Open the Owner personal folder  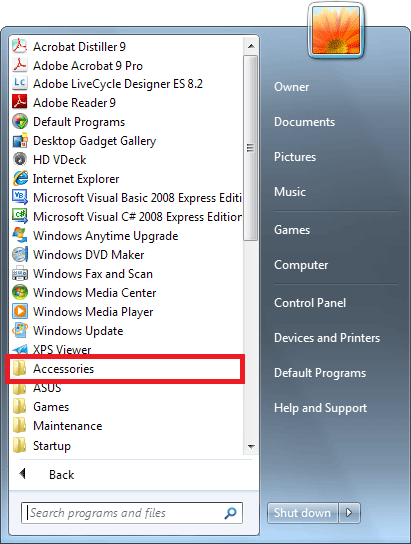click(x=291, y=87)
